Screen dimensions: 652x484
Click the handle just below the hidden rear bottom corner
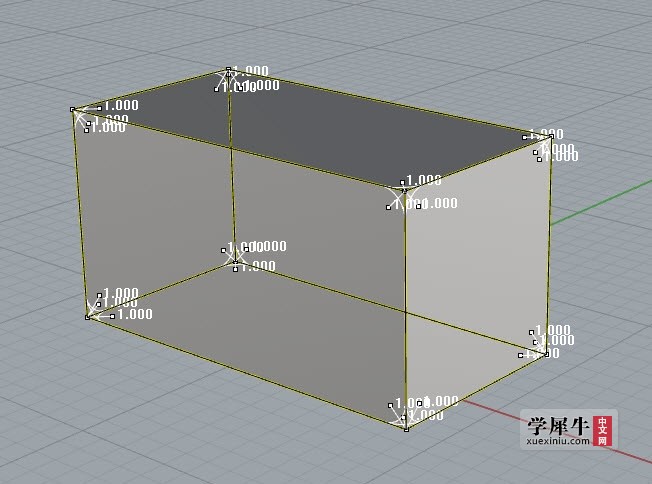coord(236,269)
